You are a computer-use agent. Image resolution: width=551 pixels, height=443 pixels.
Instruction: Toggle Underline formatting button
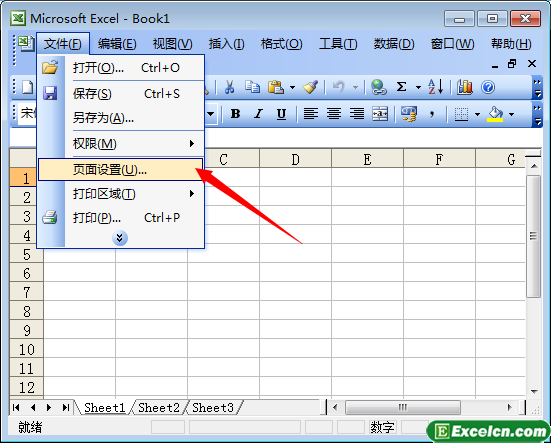point(281,114)
